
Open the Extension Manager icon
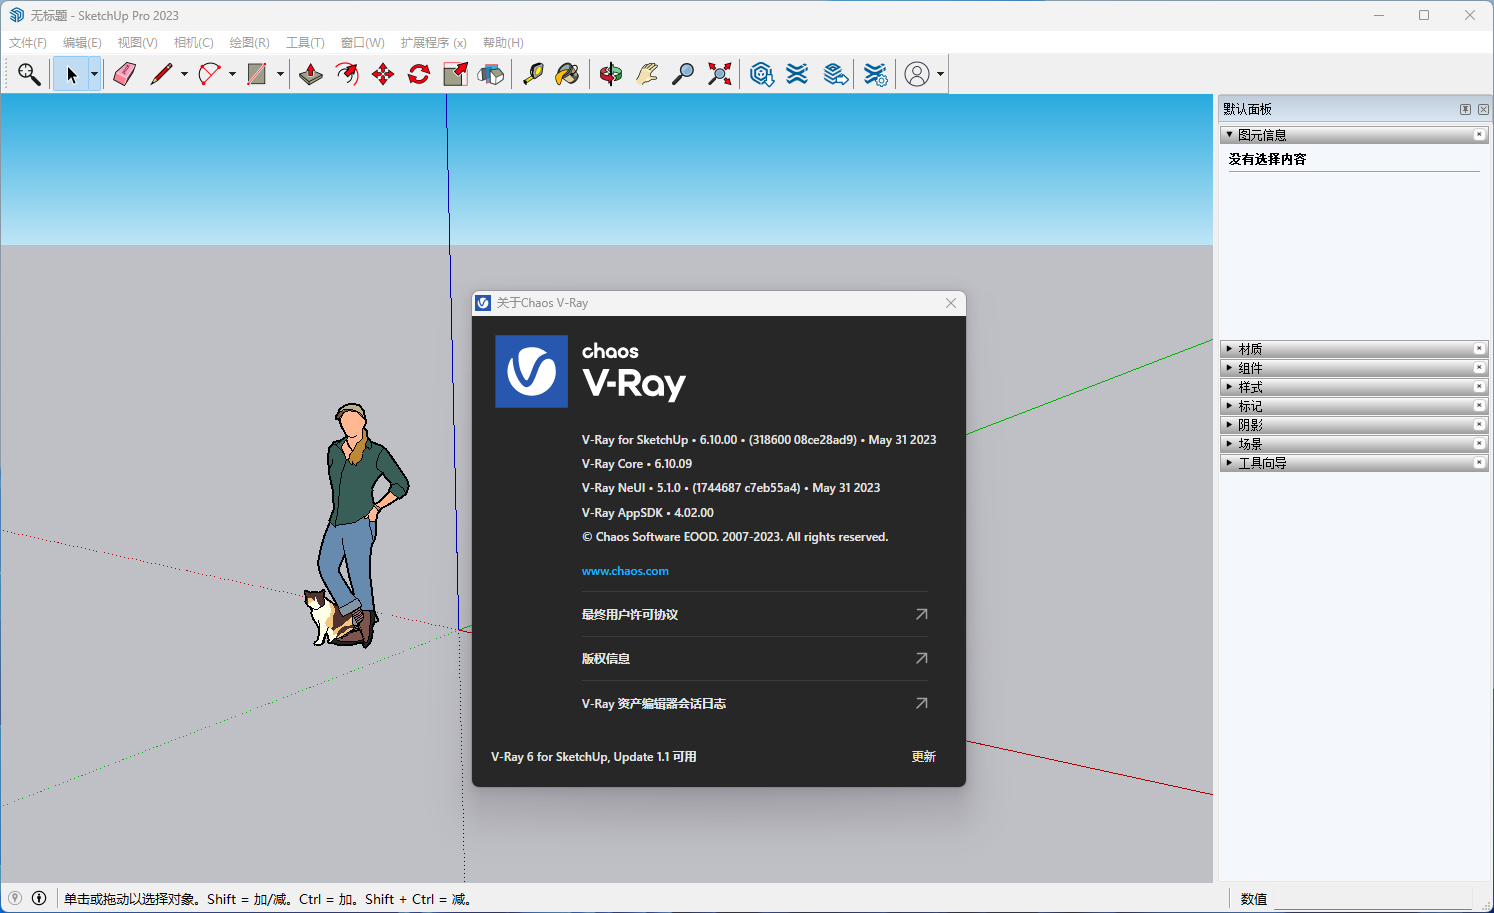click(875, 74)
